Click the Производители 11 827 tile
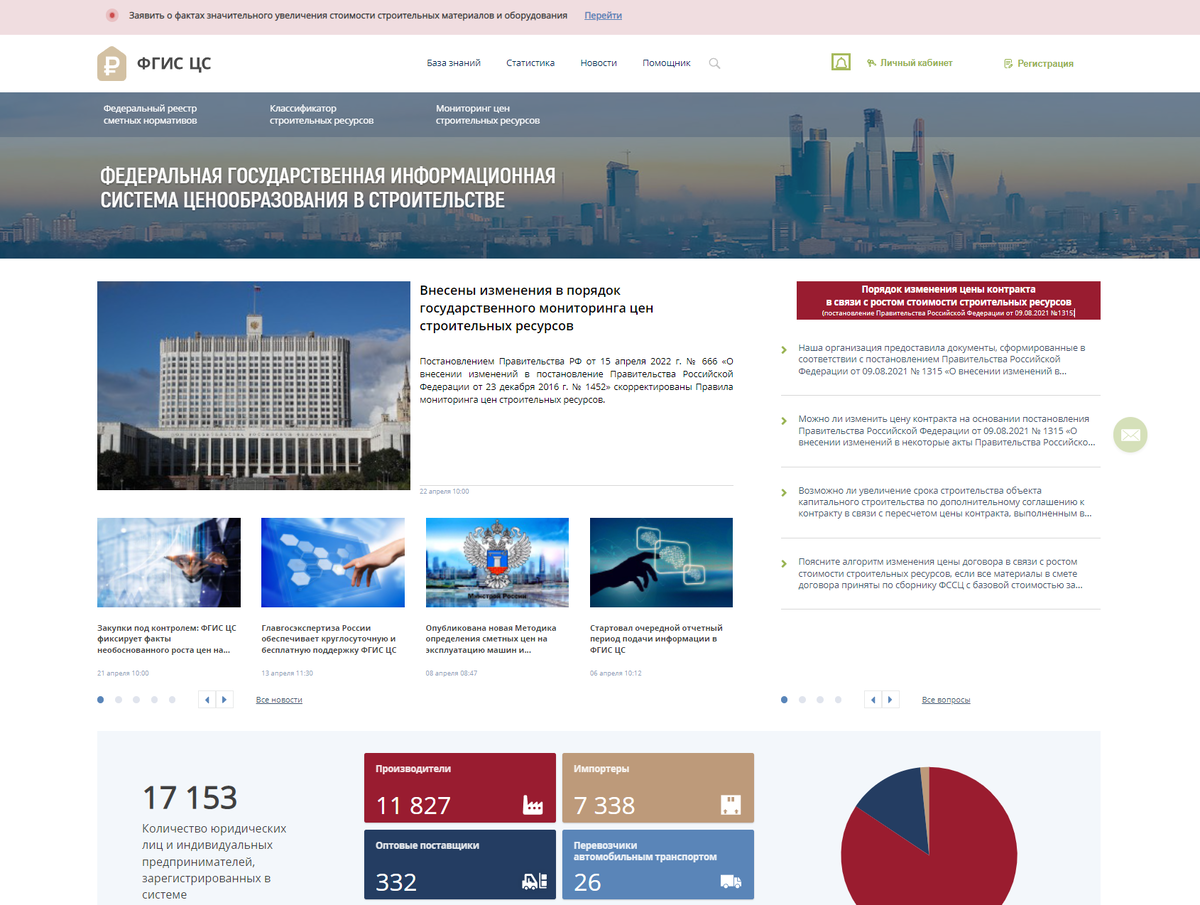 point(460,788)
